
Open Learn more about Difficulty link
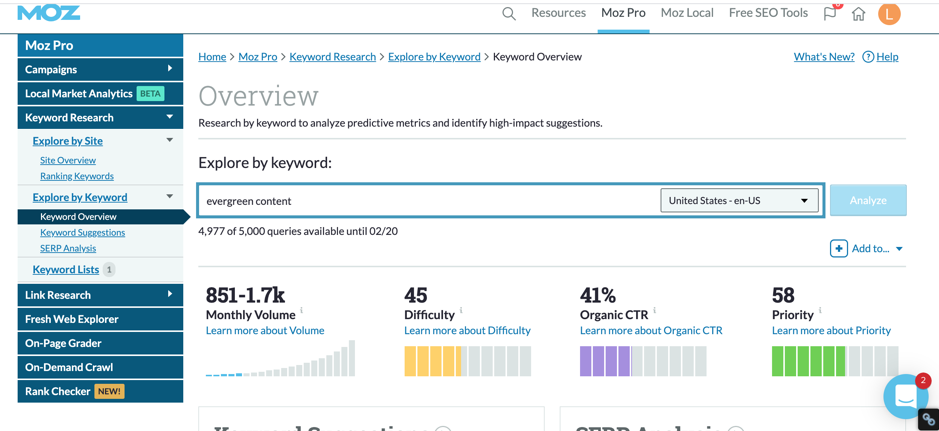pos(467,330)
